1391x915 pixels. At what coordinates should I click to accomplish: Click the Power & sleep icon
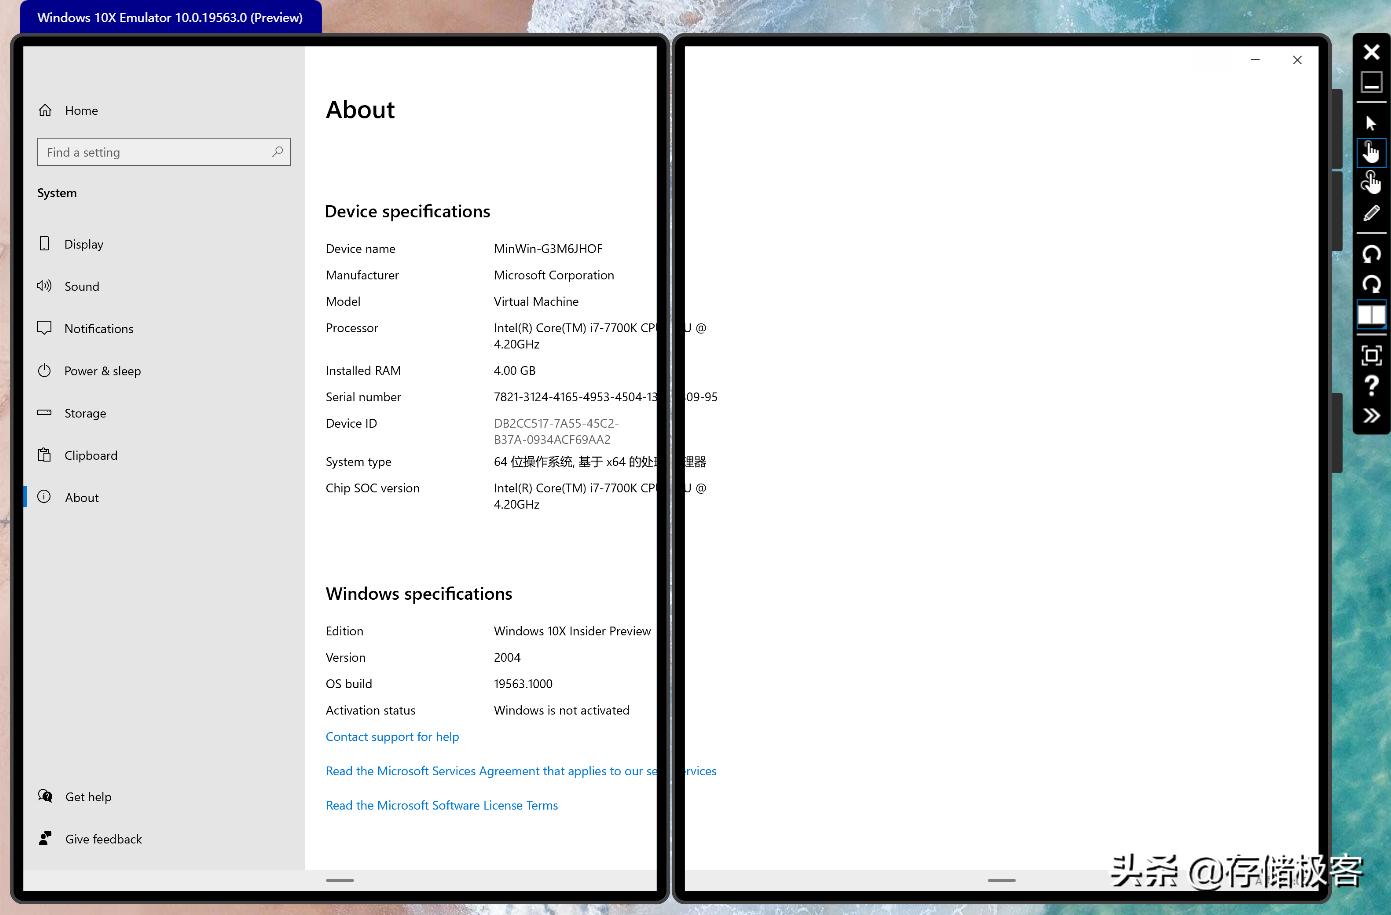coord(44,370)
